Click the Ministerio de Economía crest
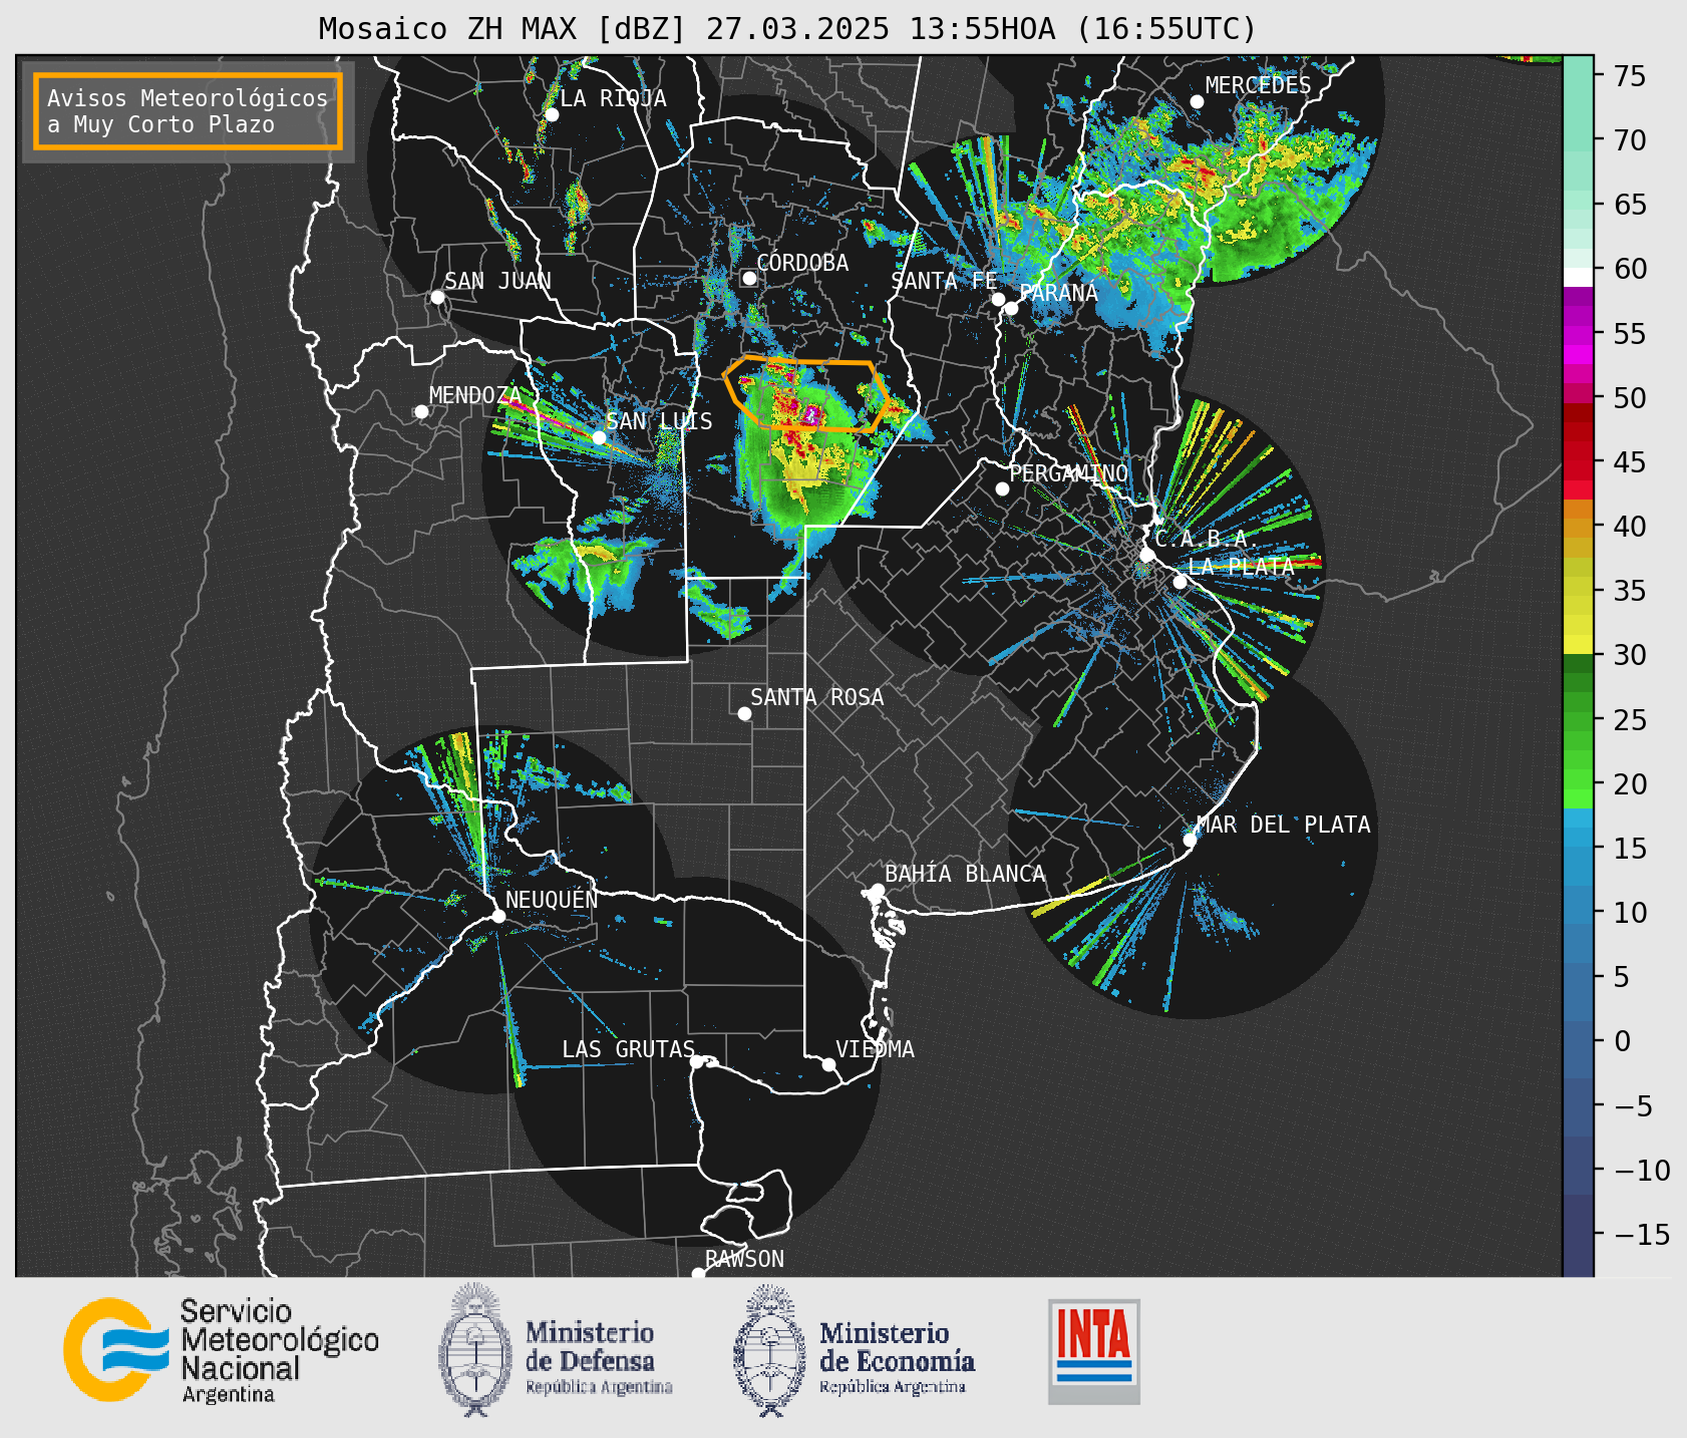The width and height of the screenshot is (1687, 1438). point(770,1350)
